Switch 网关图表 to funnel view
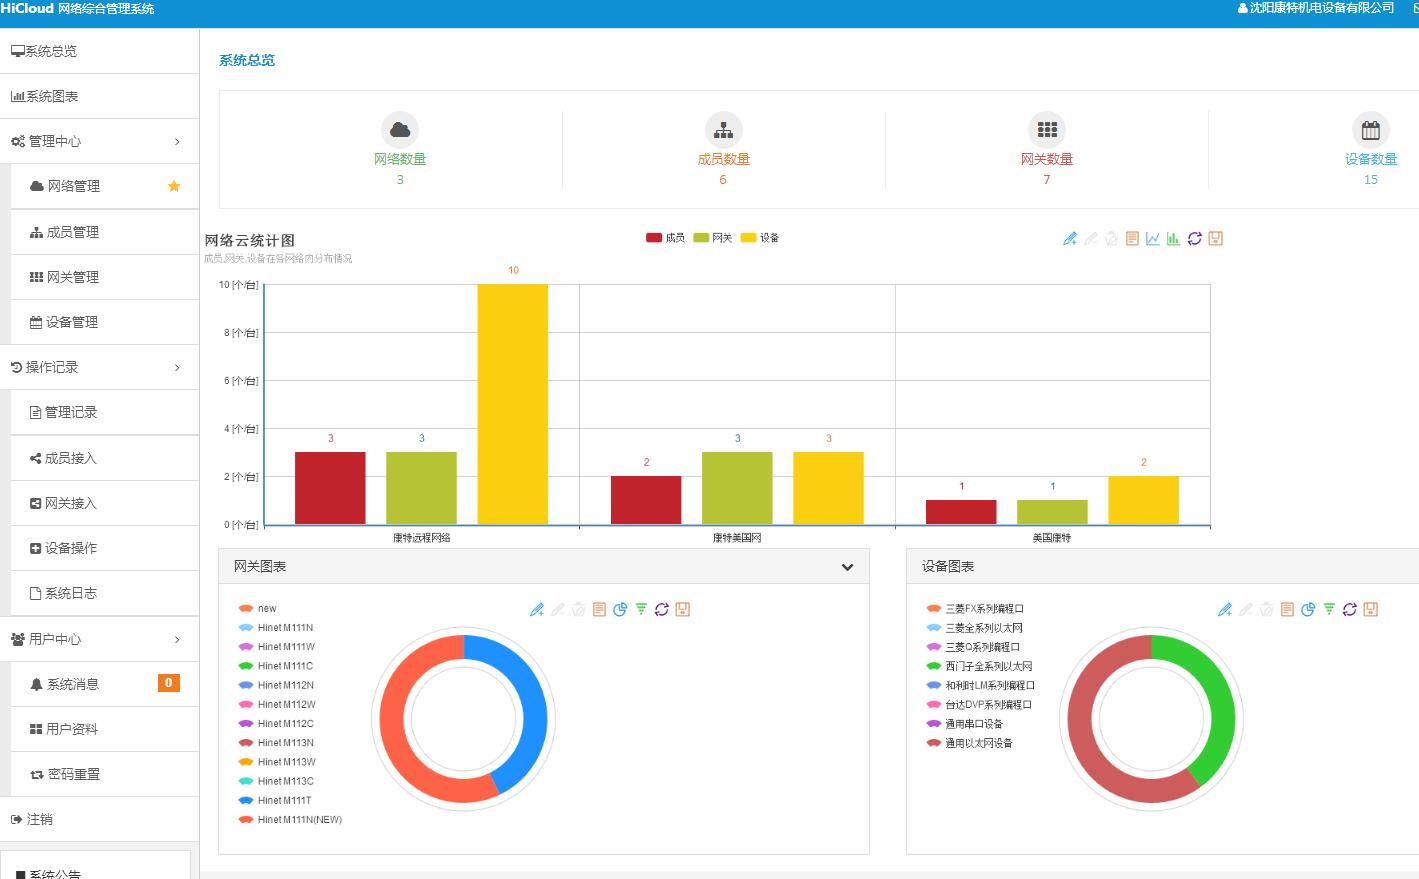This screenshot has width=1419, height=879. [x=641, y=609]
